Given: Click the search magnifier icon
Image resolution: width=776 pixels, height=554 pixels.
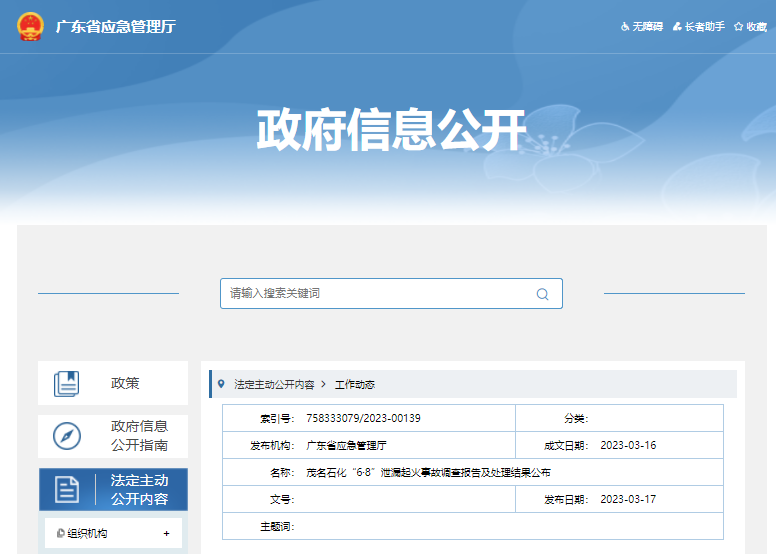Looking at the screenshot, I should (x=542, y=294).
